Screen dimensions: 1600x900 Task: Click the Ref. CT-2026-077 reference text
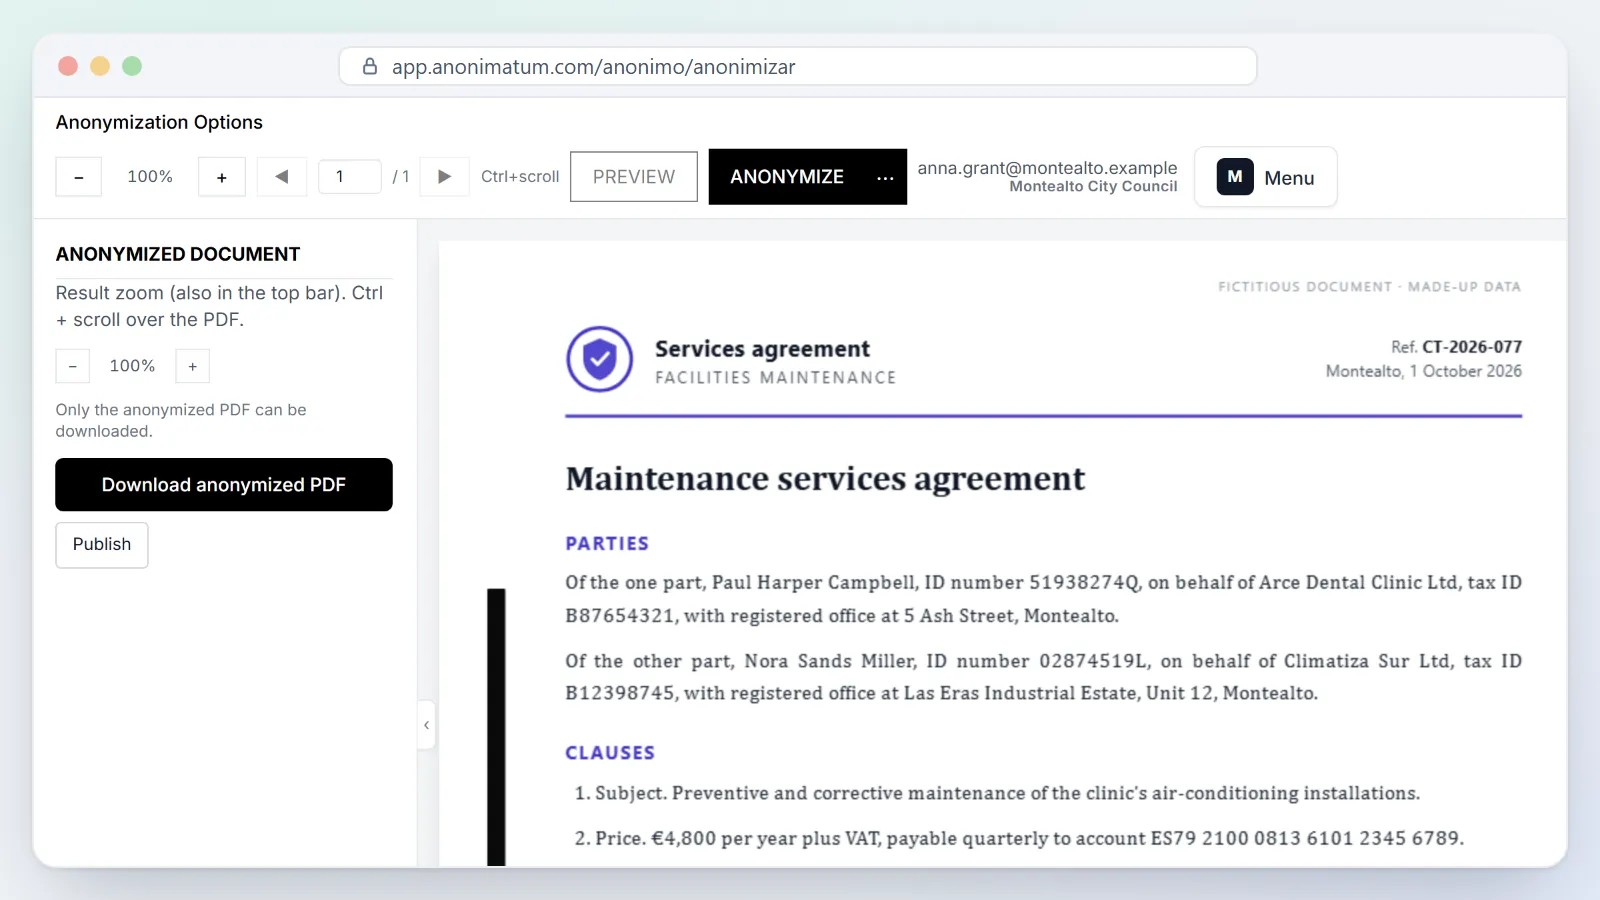click(x=1456, y=347)
